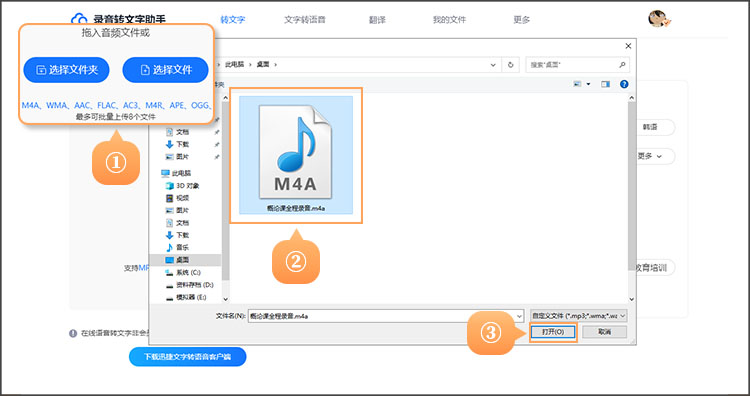Switch to the 文字转语音 tab

click(305, 20)
